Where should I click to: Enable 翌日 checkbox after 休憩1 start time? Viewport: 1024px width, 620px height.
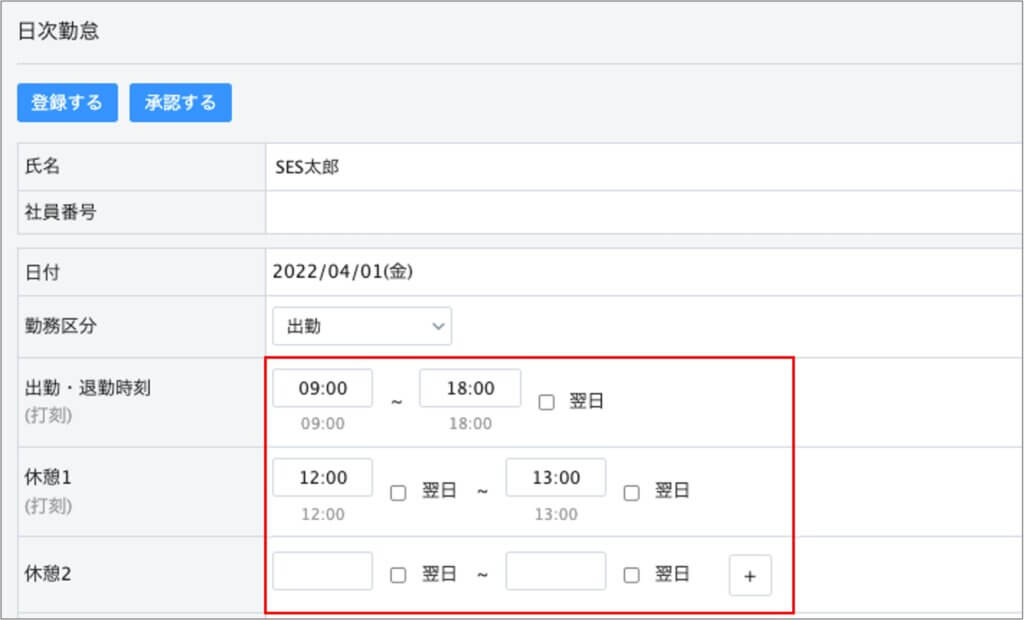398,492
